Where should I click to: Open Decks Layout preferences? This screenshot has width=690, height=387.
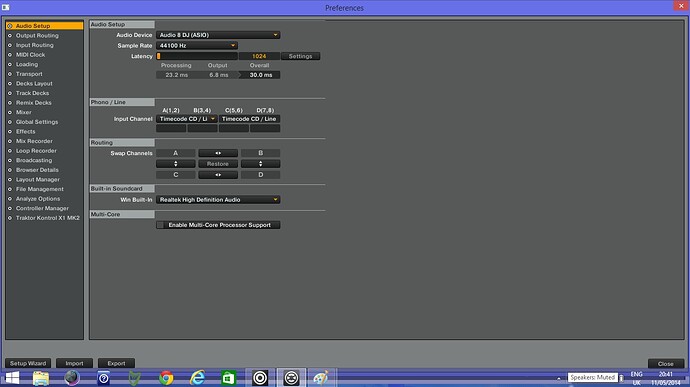34,84
